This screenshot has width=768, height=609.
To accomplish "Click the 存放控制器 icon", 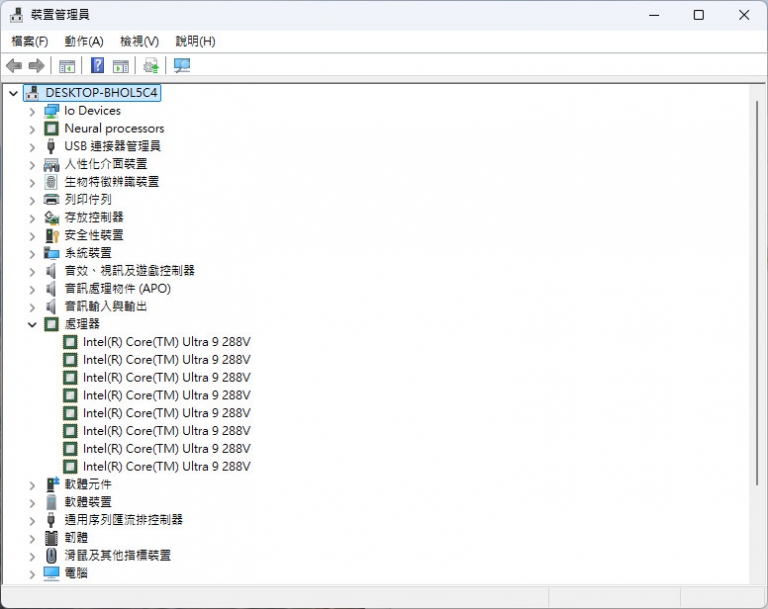I will tap(51, 218).
